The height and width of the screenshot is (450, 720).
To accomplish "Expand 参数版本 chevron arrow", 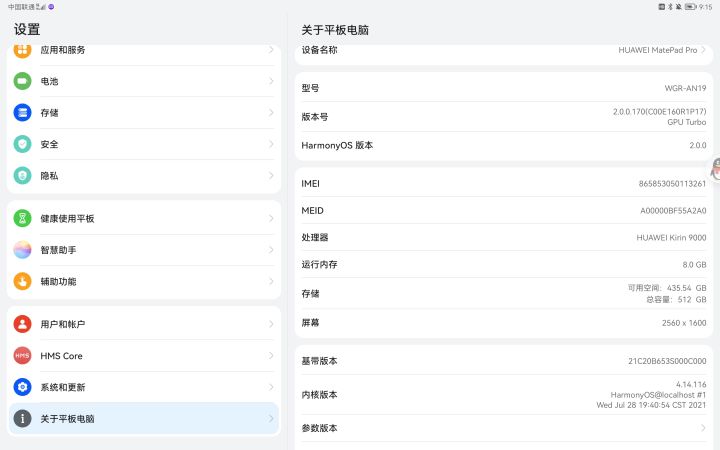I will (x=703, y=428).
